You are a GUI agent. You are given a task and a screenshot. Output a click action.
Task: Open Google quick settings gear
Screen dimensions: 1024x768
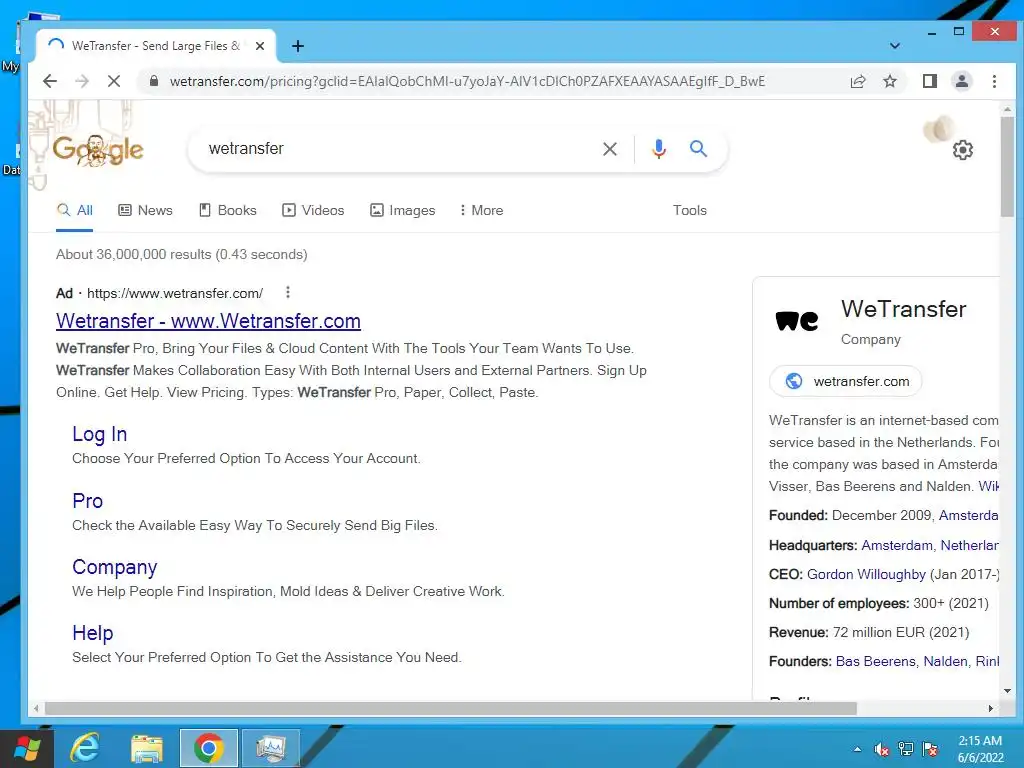[963, 150]
